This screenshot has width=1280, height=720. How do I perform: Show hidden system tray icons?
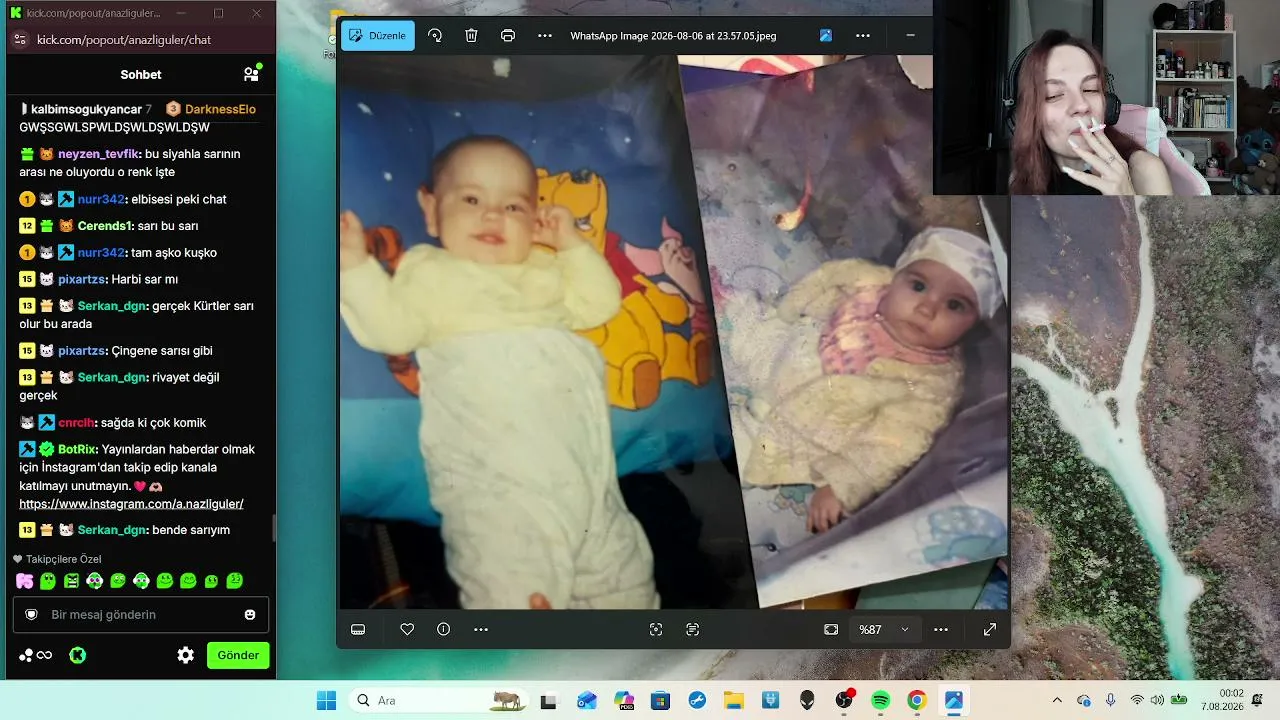click(1057, 700)
